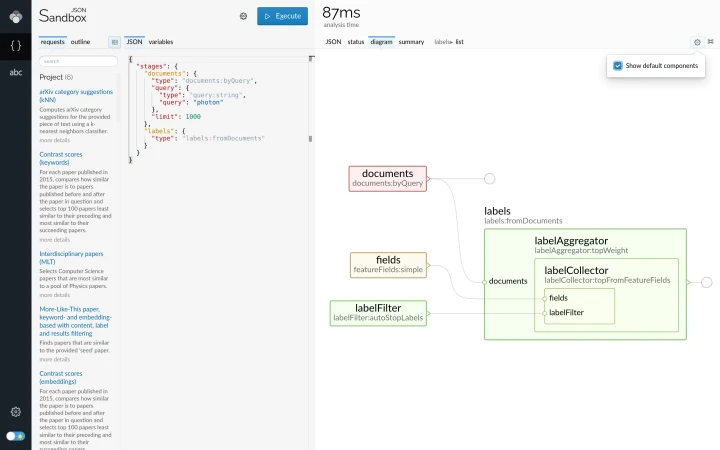The height and width of the screenshot is (450, 720).
Task: Run the request with Execute button
Action: pos(282,16)
